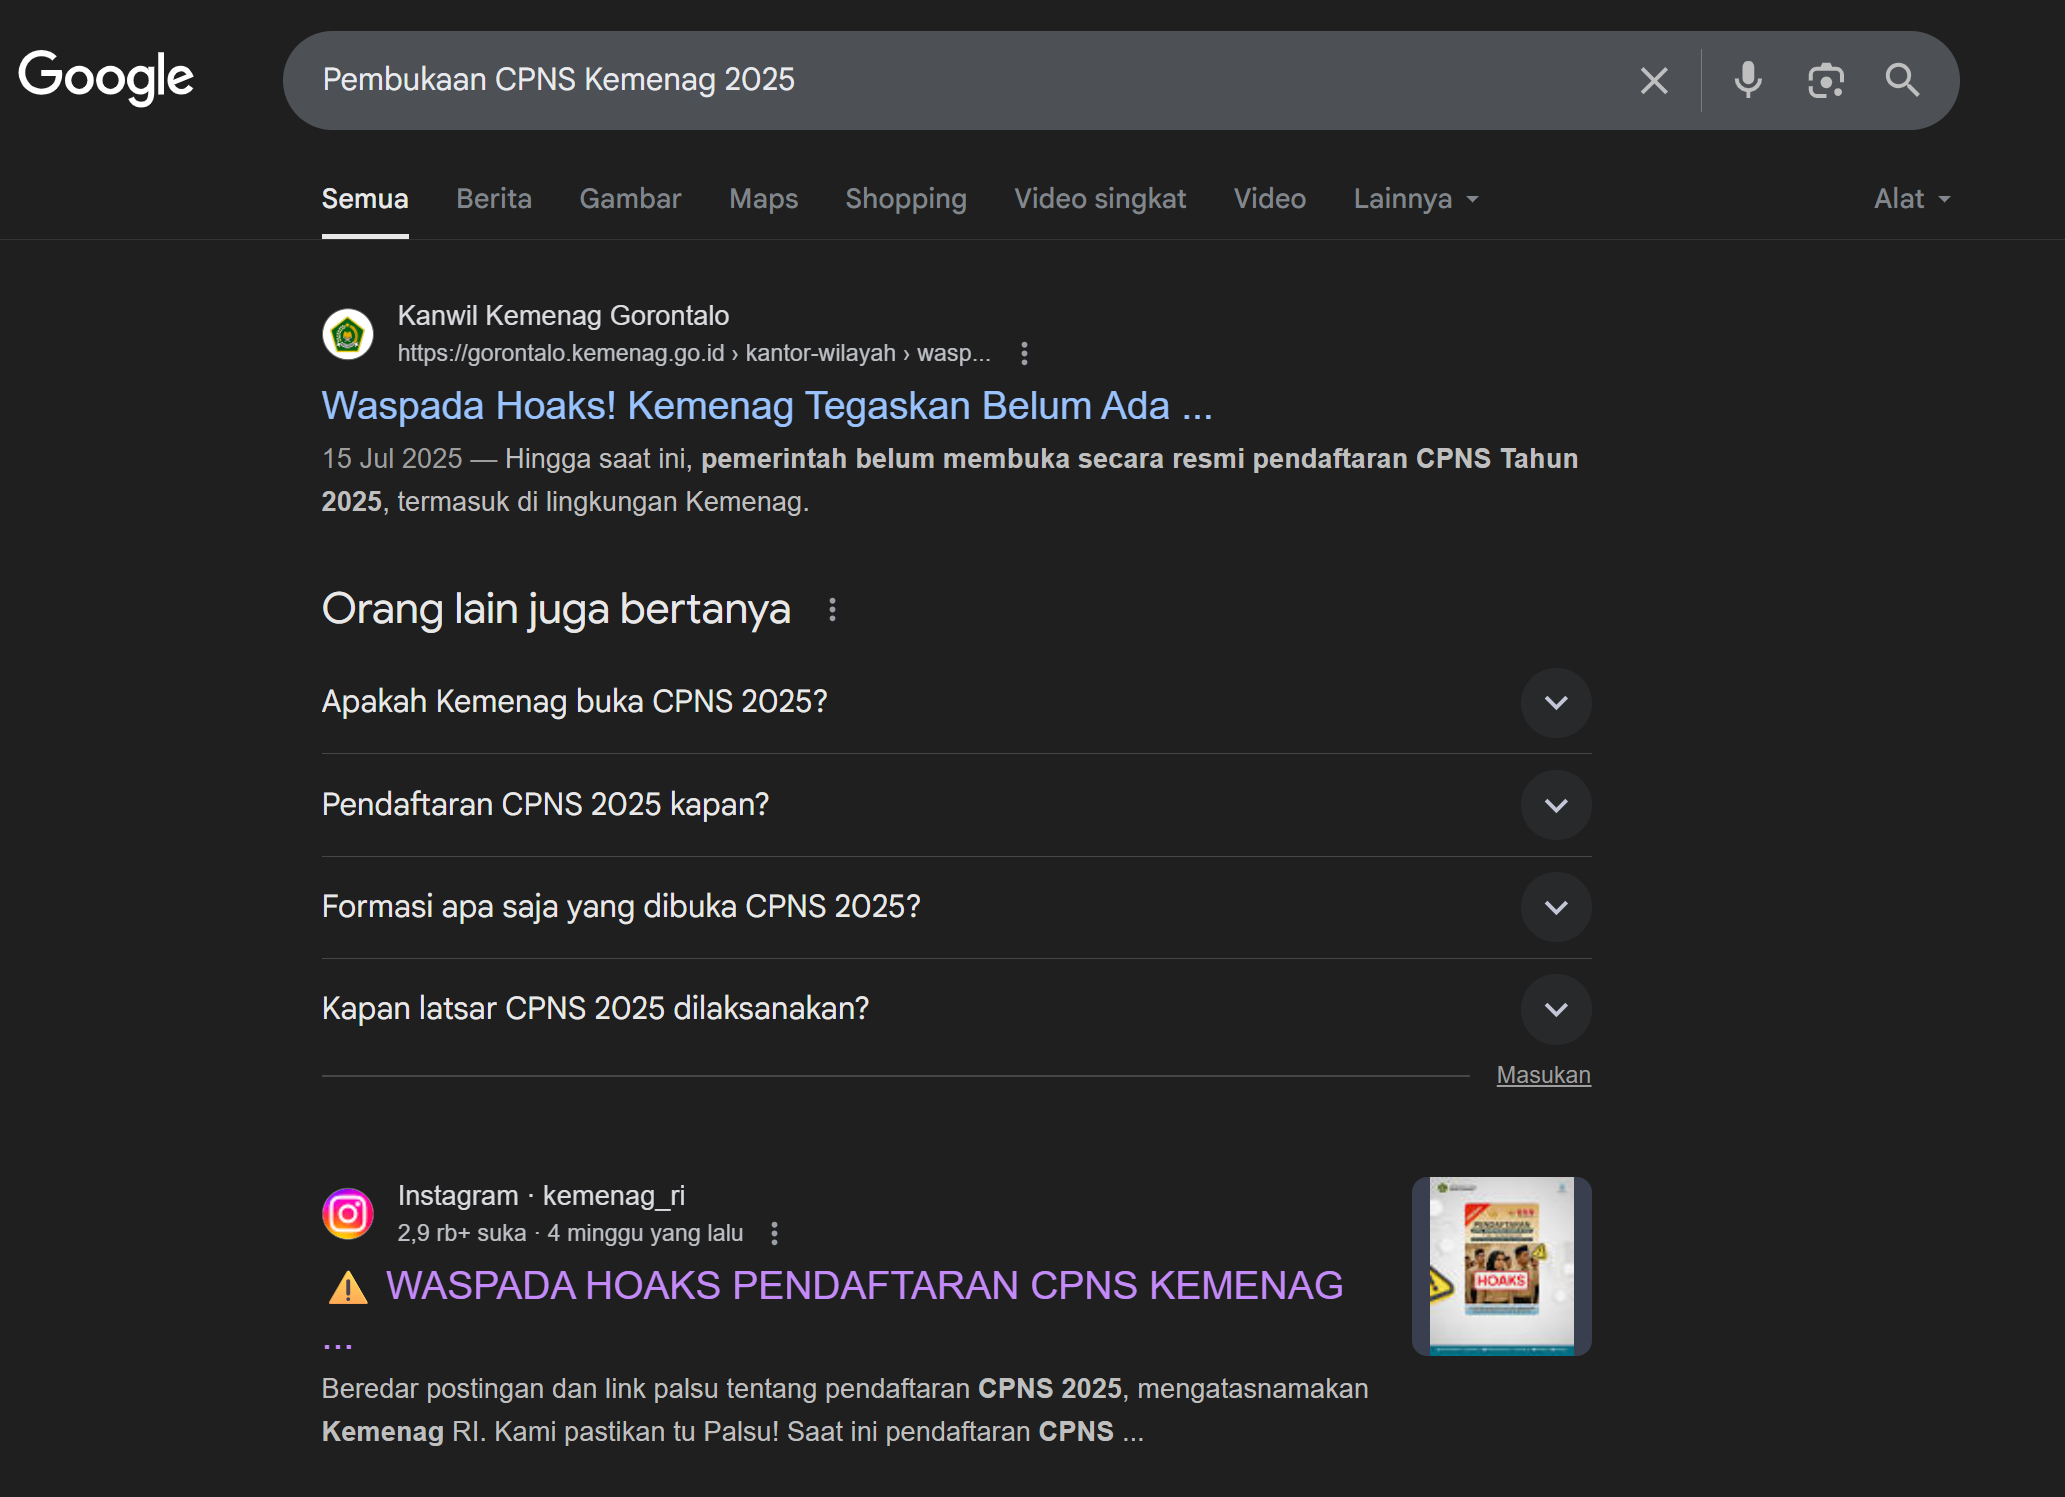Open options next to 'Orang lain juga bertanya'
Image resolution: width=2065 pixels, height=1497 pixels.
click(832, 610)
